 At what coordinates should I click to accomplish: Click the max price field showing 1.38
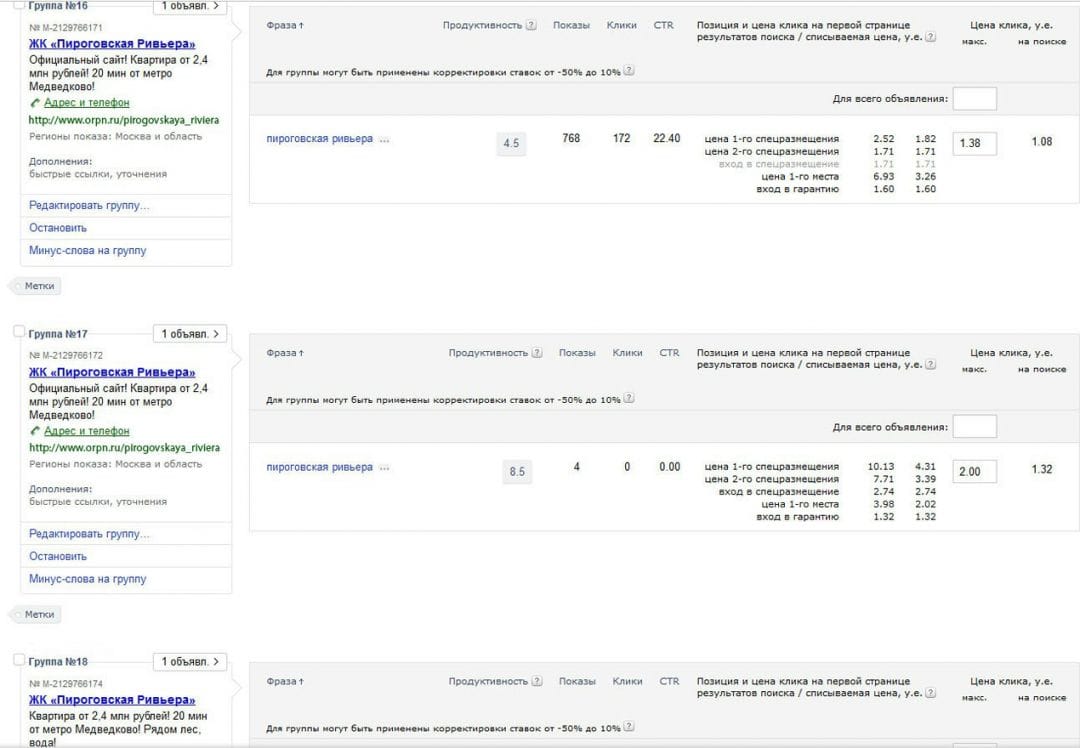[975, 143]
